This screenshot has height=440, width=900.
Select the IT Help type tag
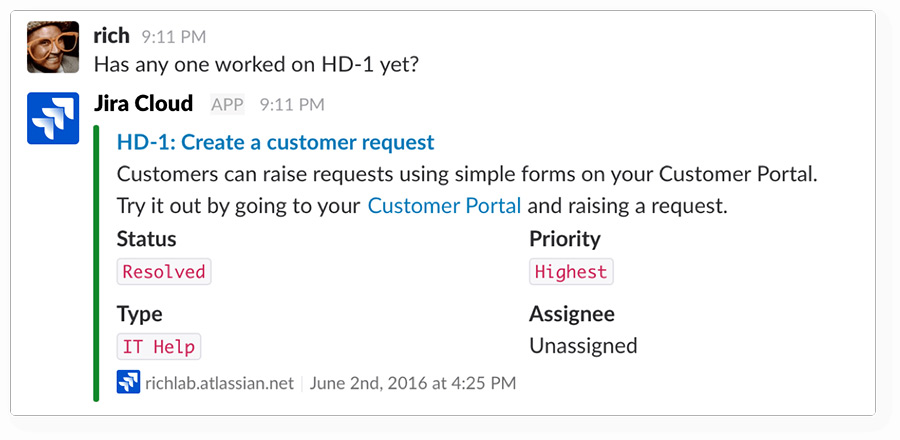[x=159, y=346]
